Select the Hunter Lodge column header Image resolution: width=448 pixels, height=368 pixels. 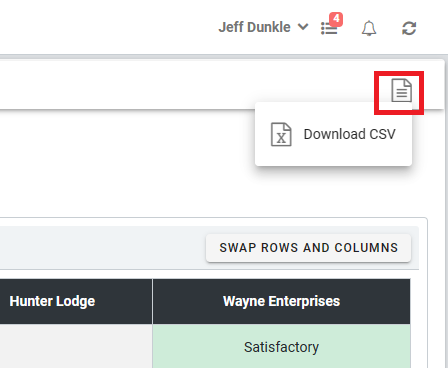tap(52, 301)
